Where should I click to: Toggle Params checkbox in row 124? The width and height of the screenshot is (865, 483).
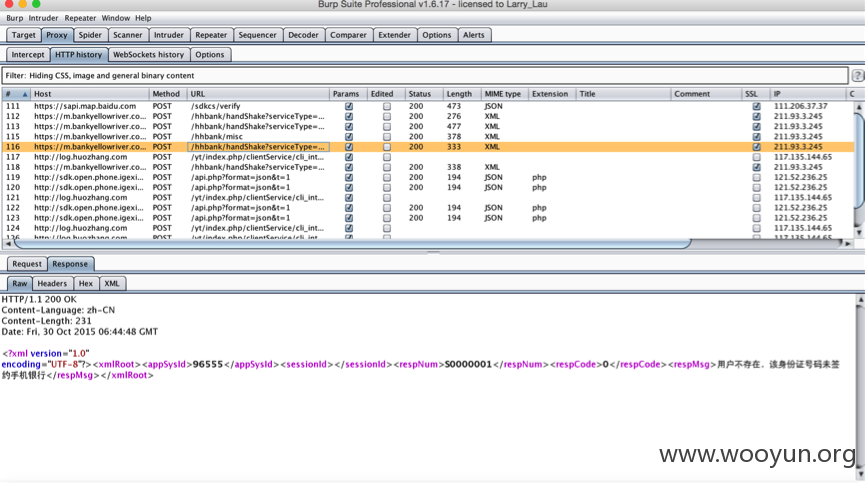pyautogui.click(x=349, y=228)
